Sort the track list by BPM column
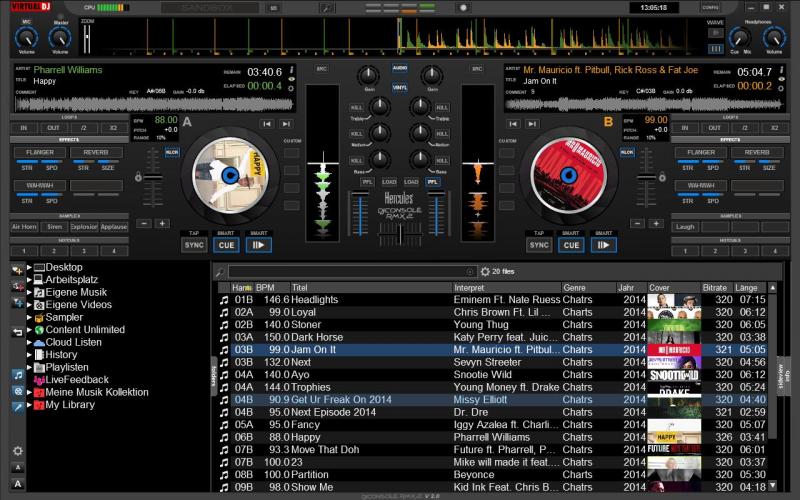Viewport: 800px width, 500px height. (x=266, y=287)
